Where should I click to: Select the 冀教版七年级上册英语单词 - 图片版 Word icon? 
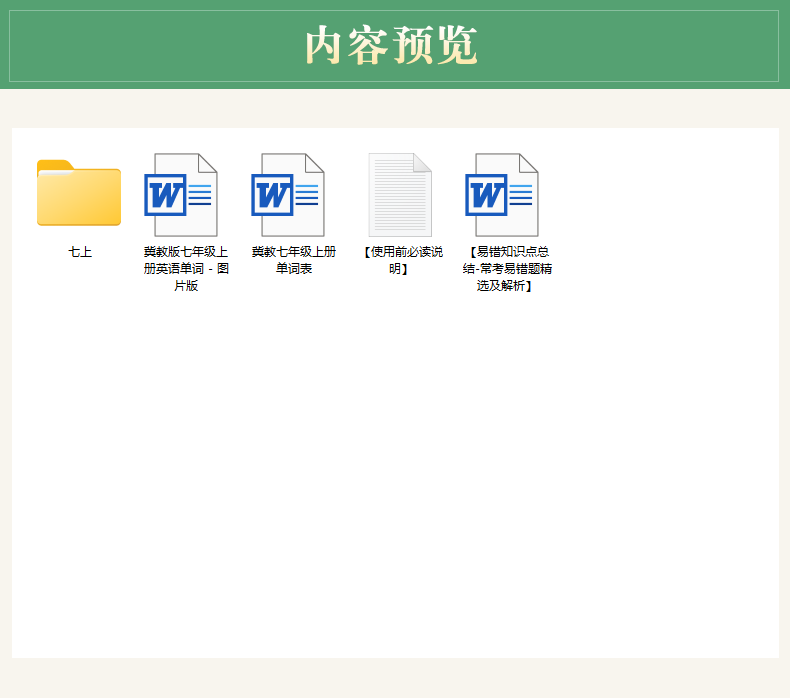click(181, 195)
